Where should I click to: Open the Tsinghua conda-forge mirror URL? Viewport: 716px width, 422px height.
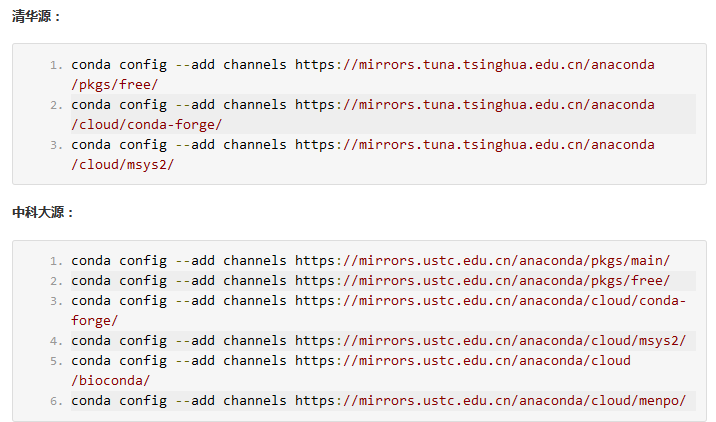coord(475,105)
